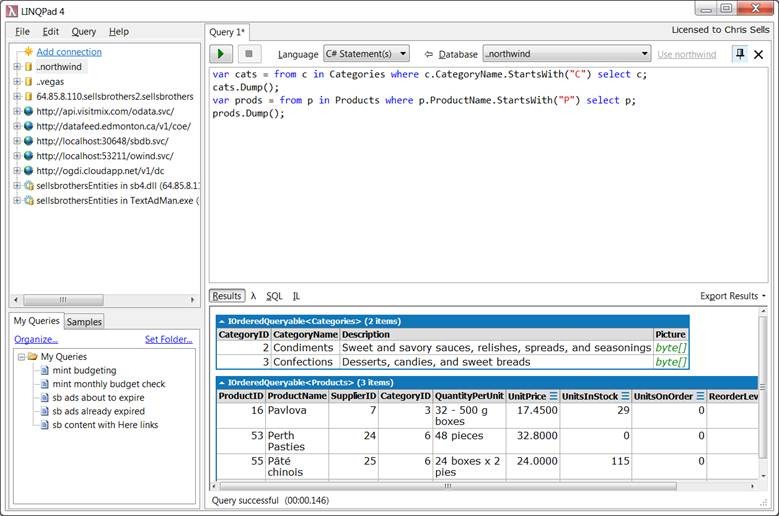779x516 pixels.
Task: Click the globe icon for datafeed.edmonton.ca
Action: click(28, 126)
